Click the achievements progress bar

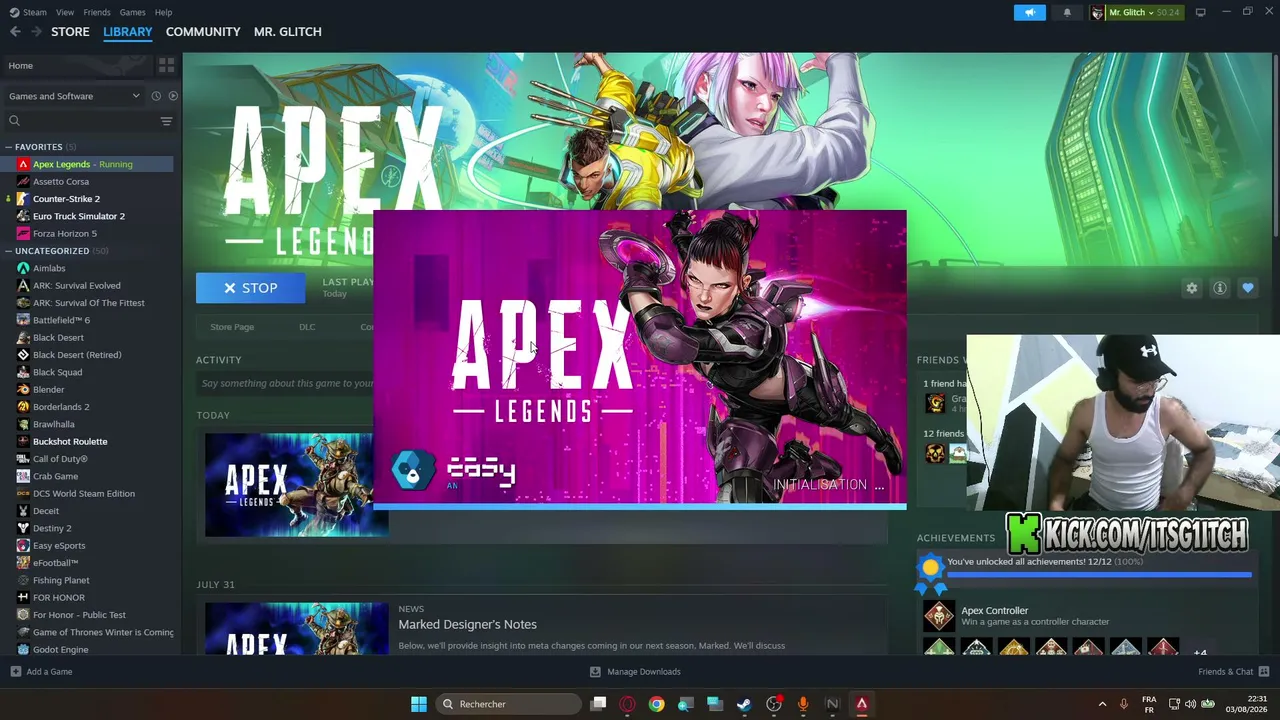pos(1099,575)
